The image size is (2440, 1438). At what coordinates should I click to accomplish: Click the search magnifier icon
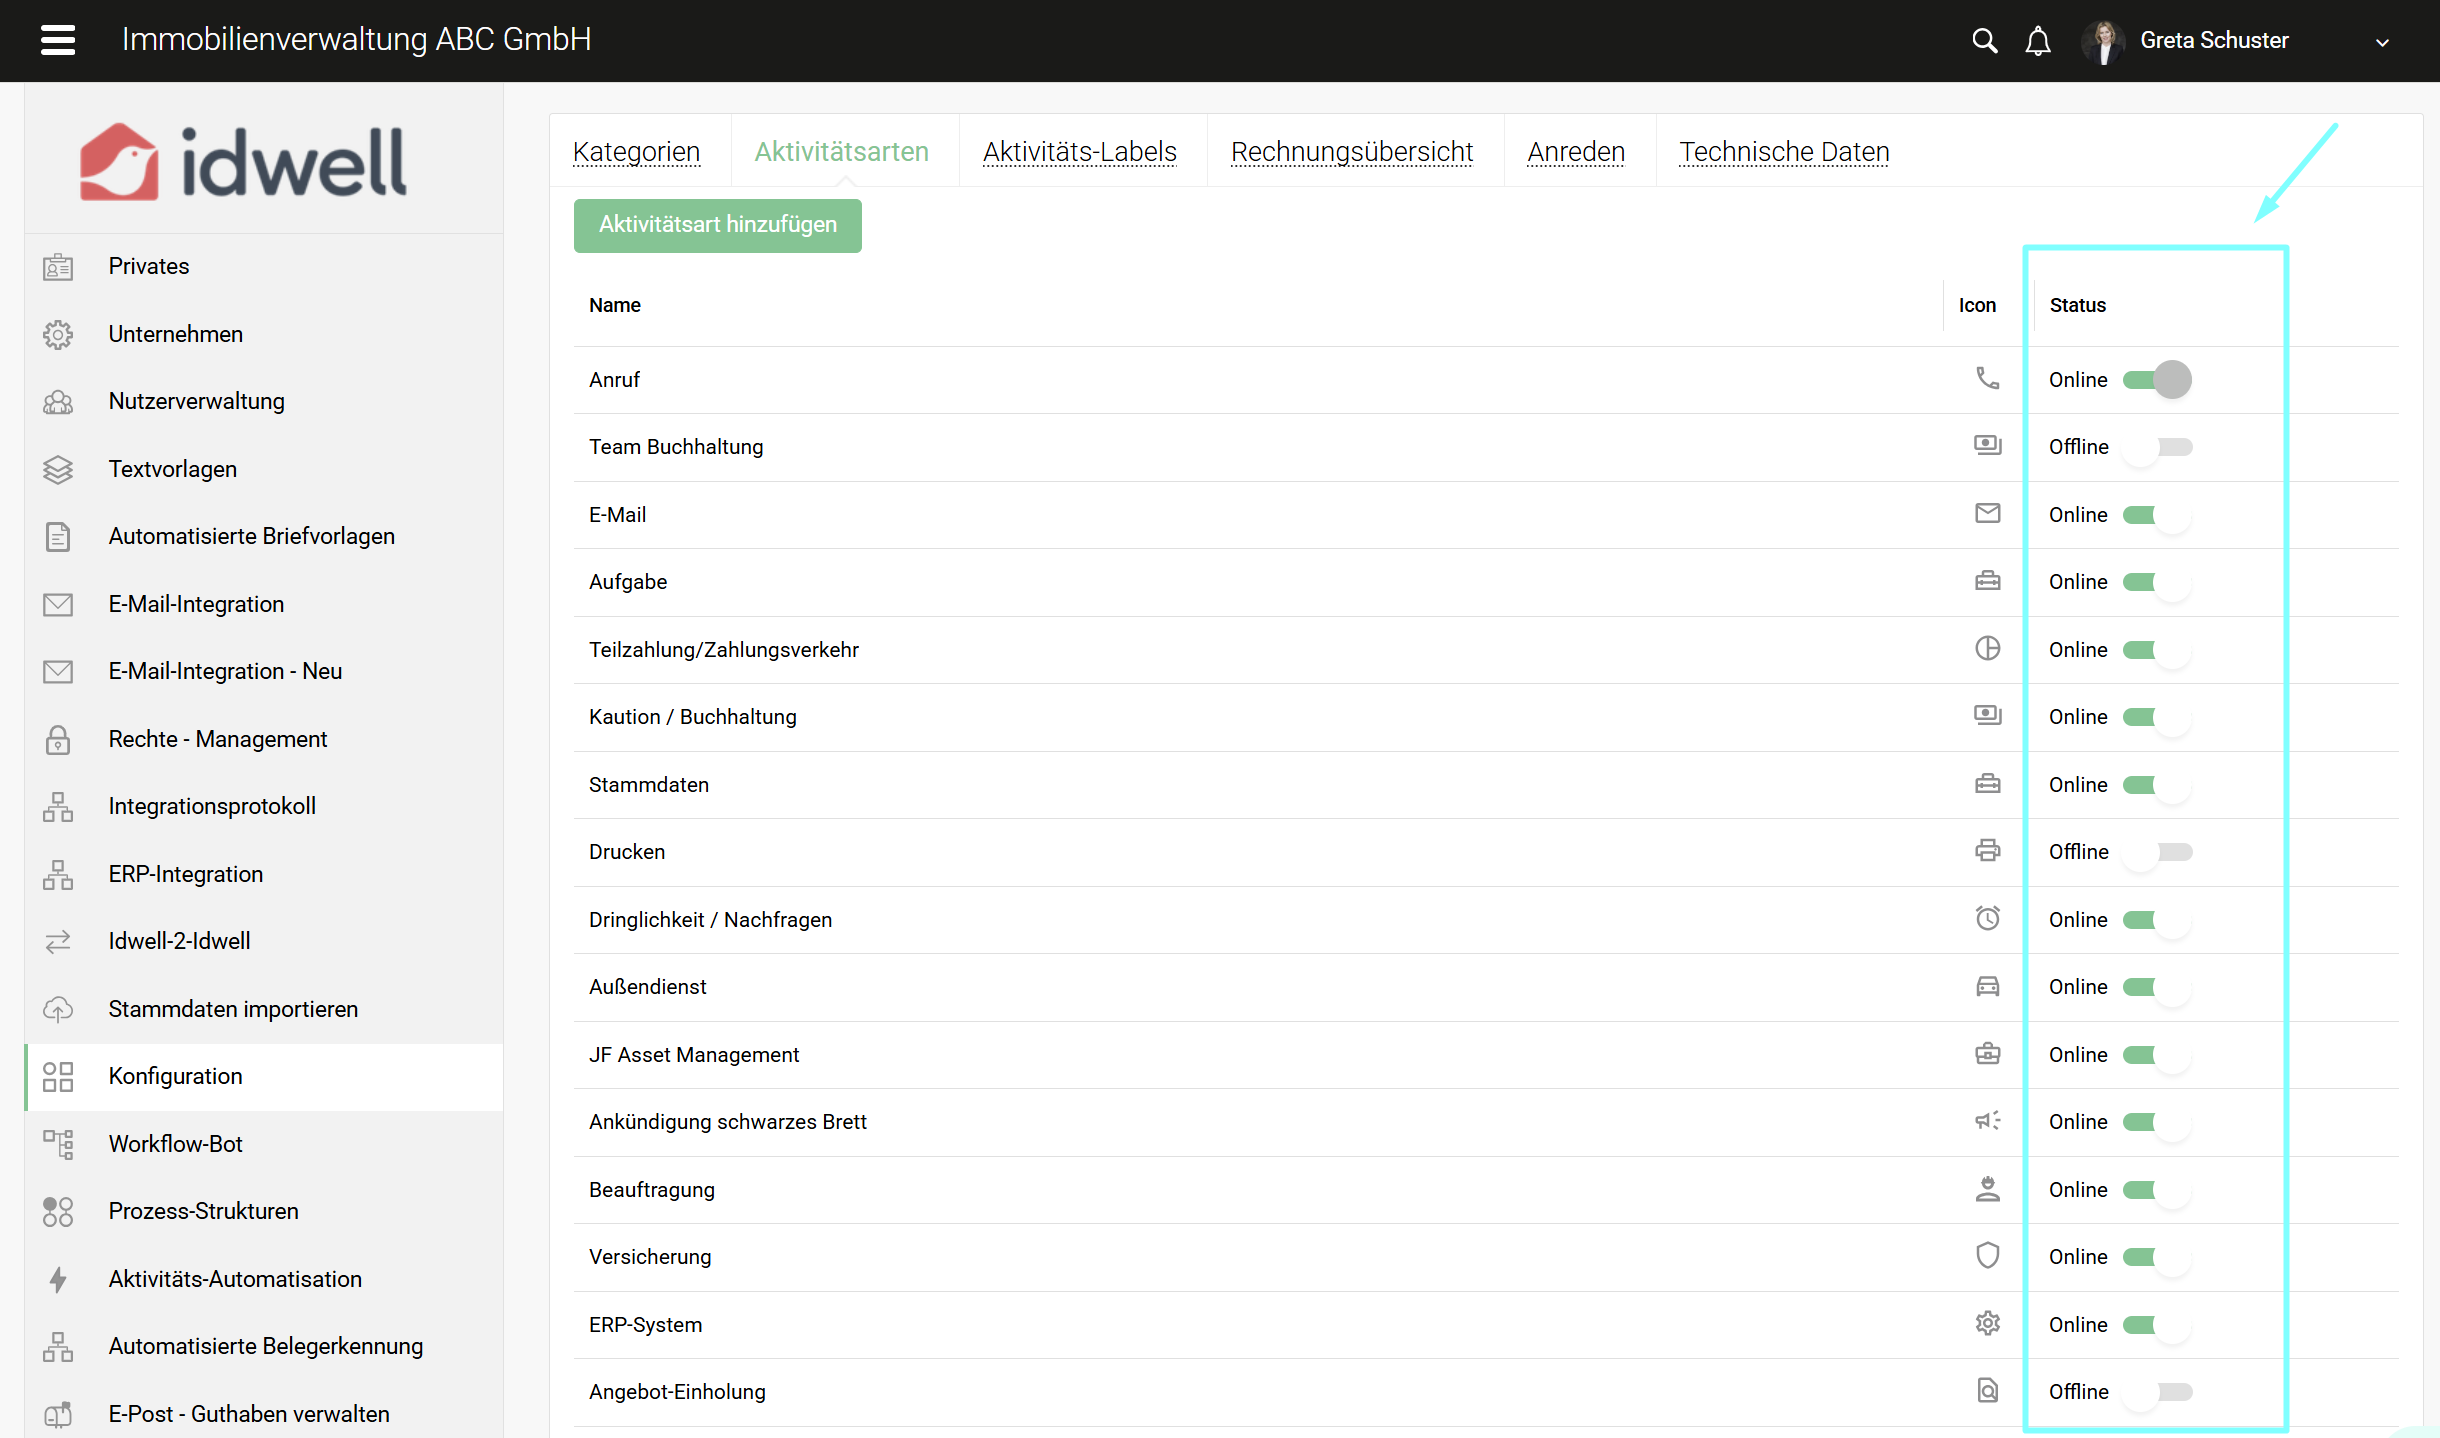point(1984,41)
